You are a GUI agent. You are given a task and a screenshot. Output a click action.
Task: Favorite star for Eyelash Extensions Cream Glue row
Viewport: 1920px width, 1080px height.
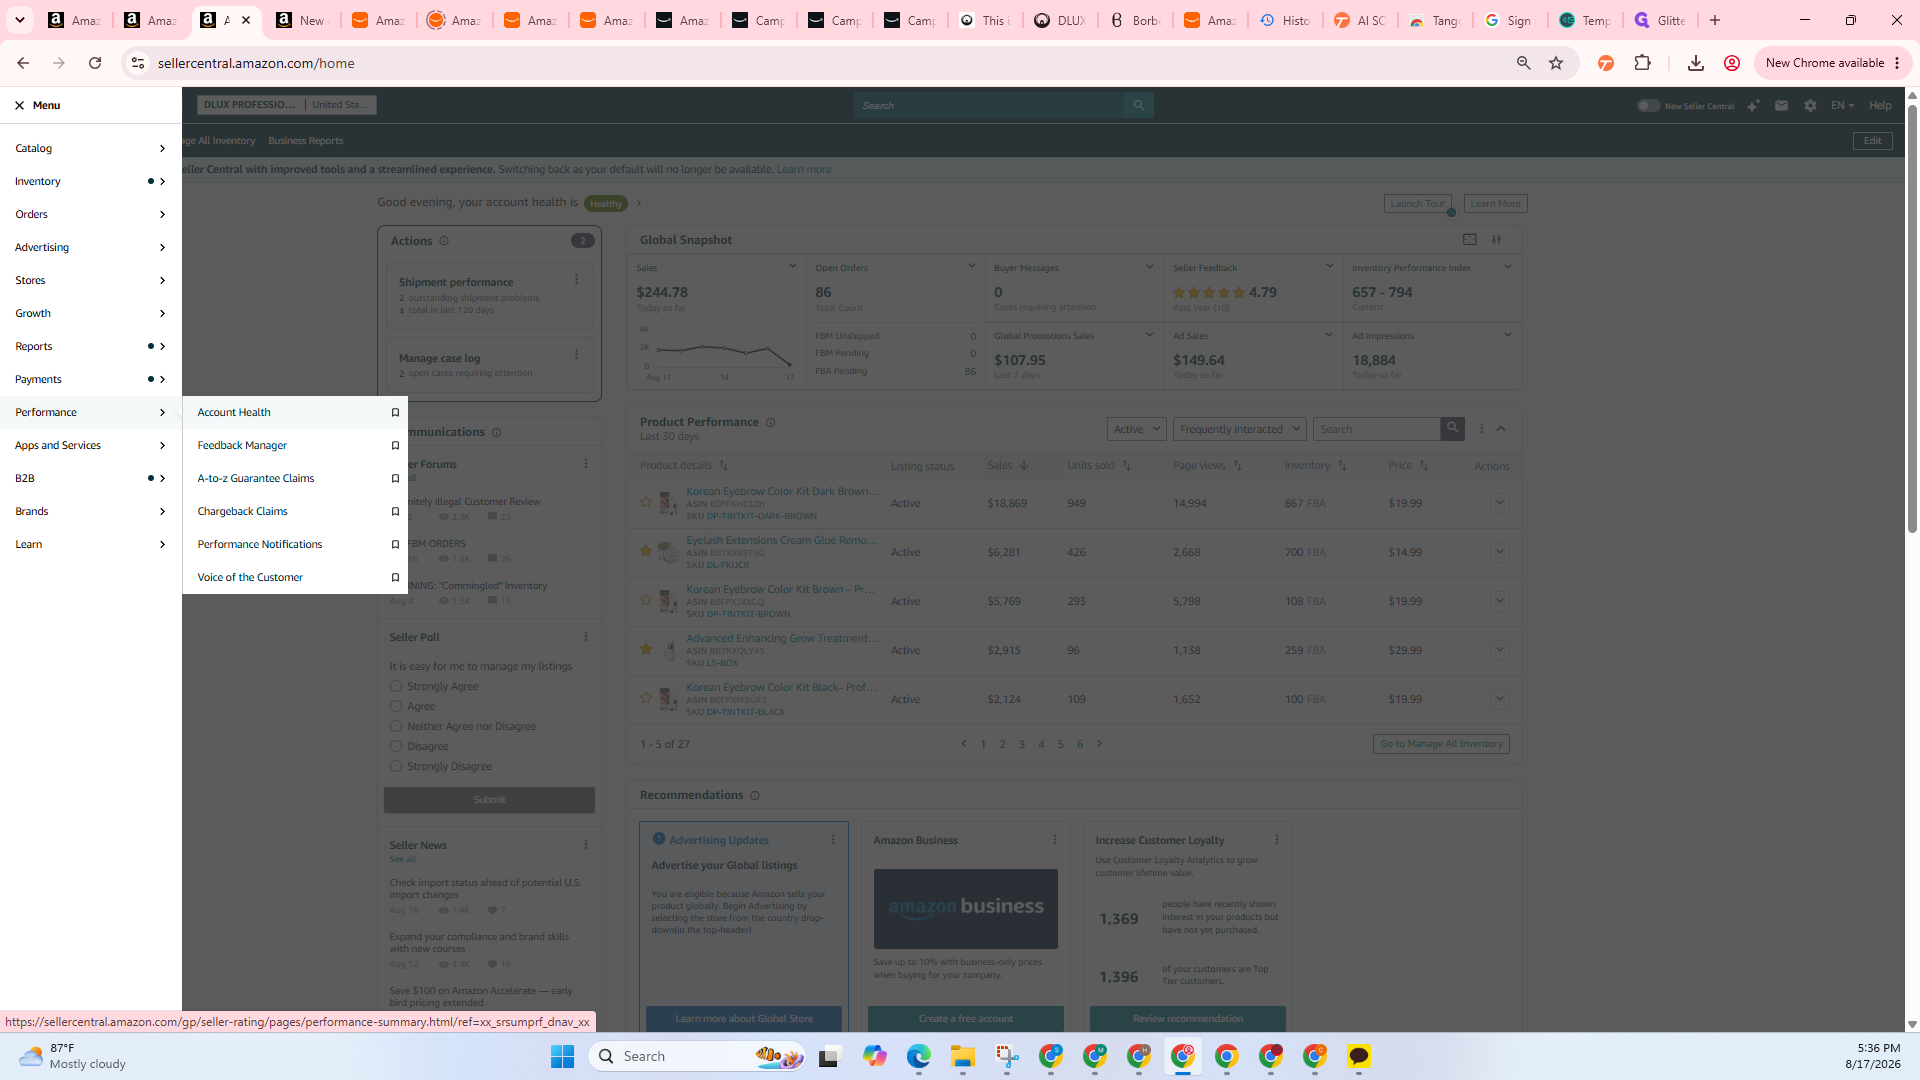click(646, 551)
